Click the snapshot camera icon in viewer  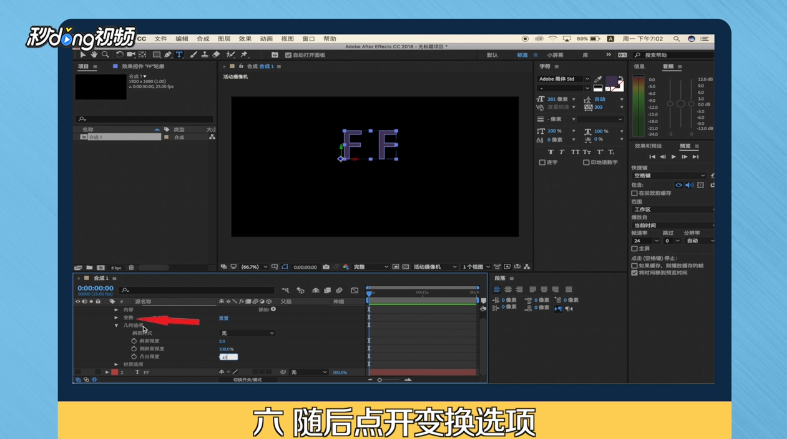point(326,267)
